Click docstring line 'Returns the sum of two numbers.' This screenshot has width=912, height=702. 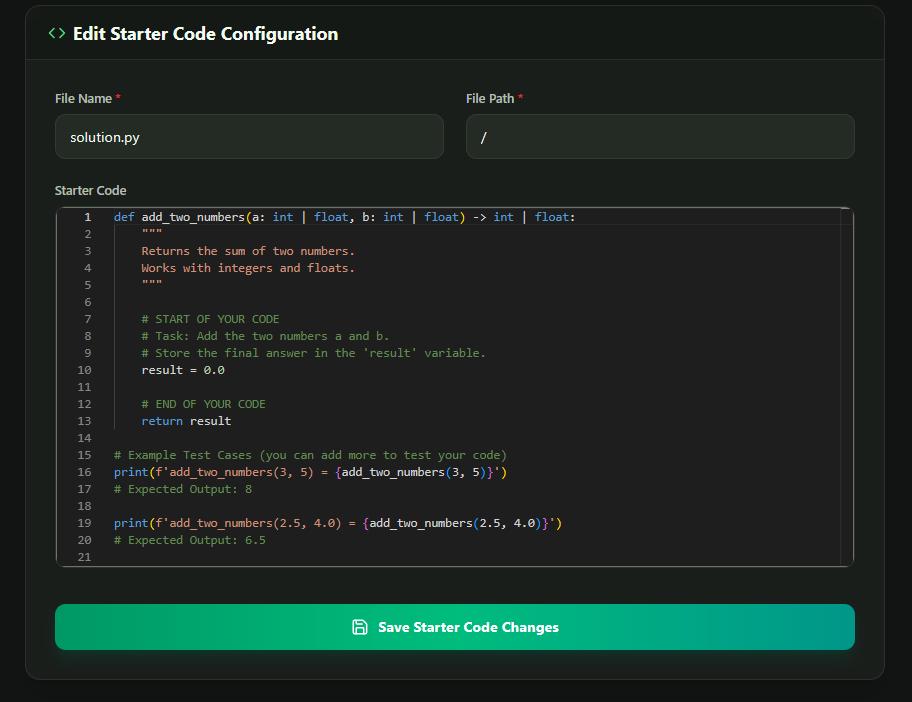click(248, 251)
